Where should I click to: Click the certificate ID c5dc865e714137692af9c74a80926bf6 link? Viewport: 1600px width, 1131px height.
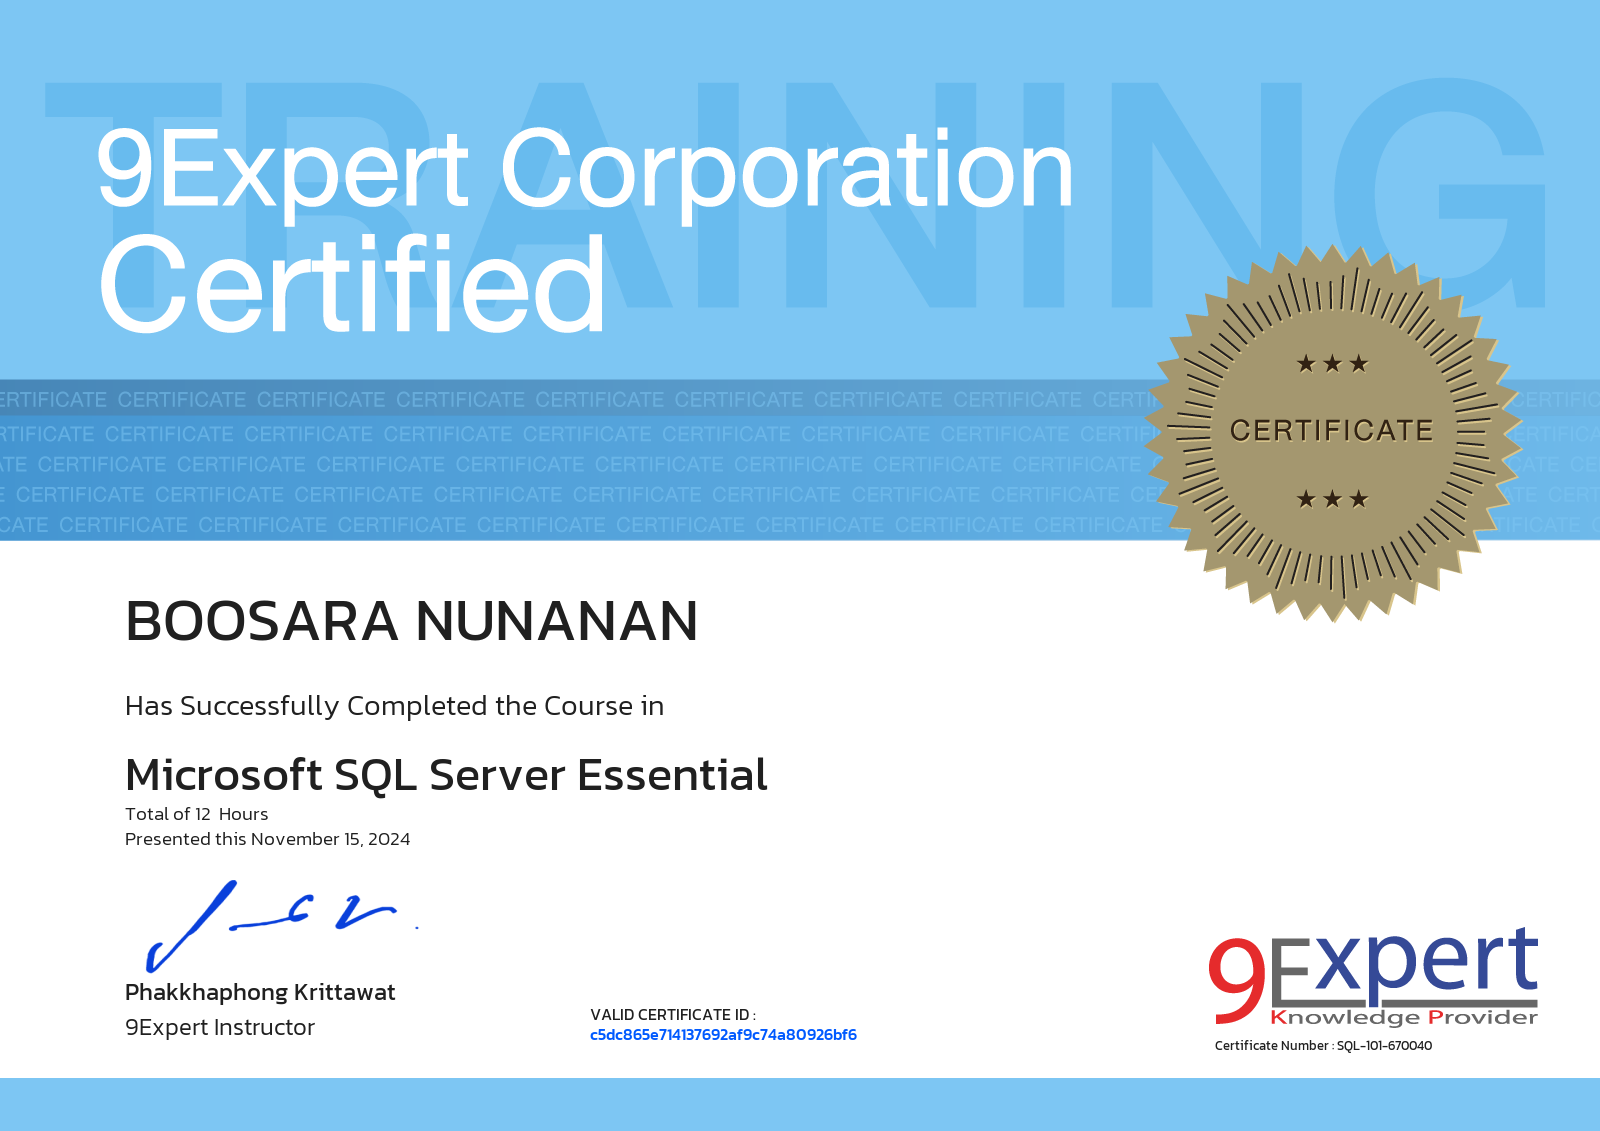tap(723, 1035)
